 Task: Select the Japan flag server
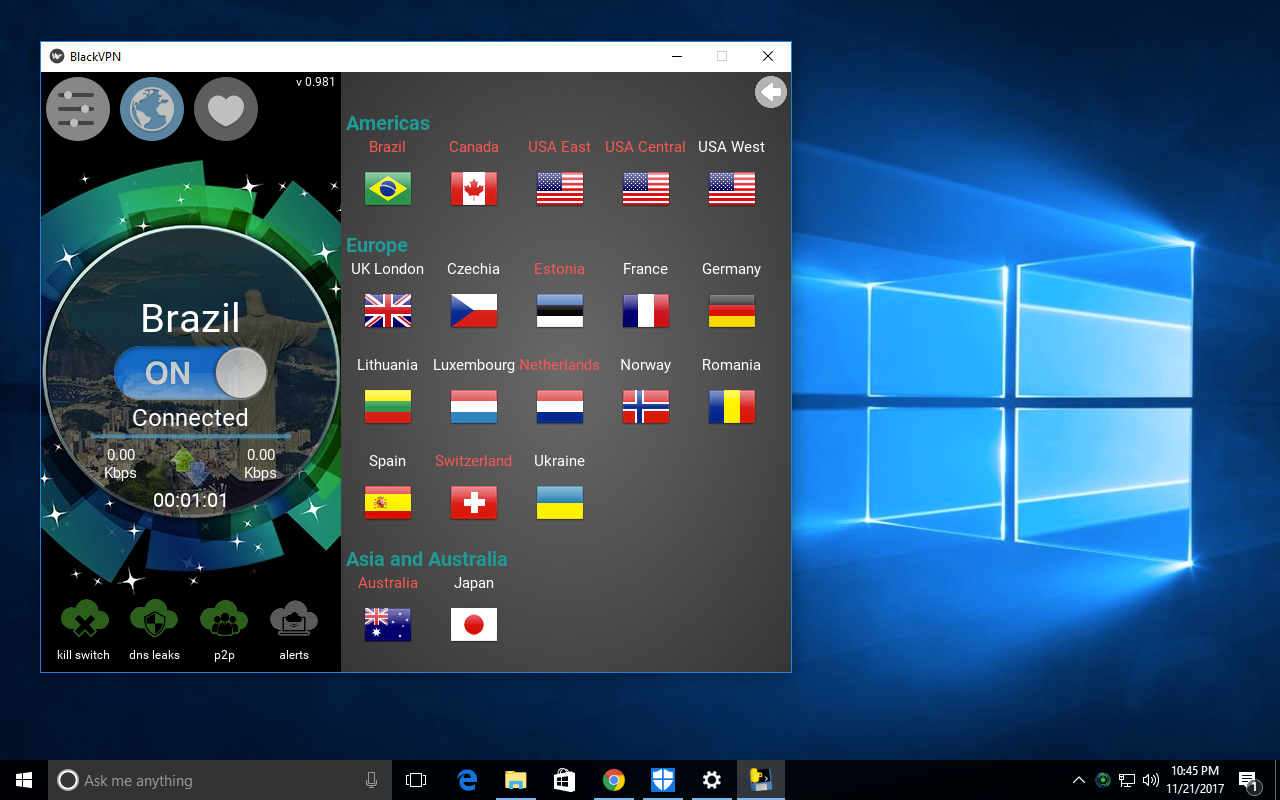pos(474,624)
